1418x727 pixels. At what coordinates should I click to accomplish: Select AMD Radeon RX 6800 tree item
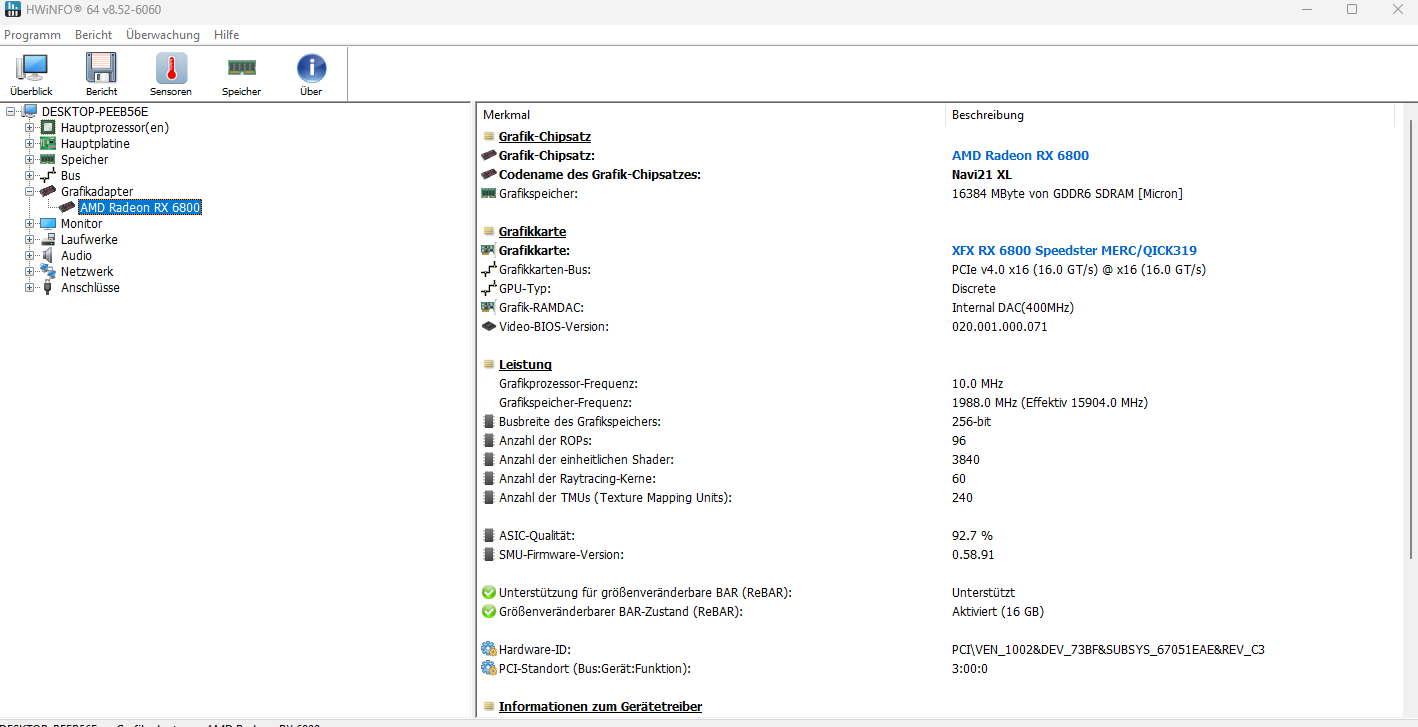click(141, 207)
